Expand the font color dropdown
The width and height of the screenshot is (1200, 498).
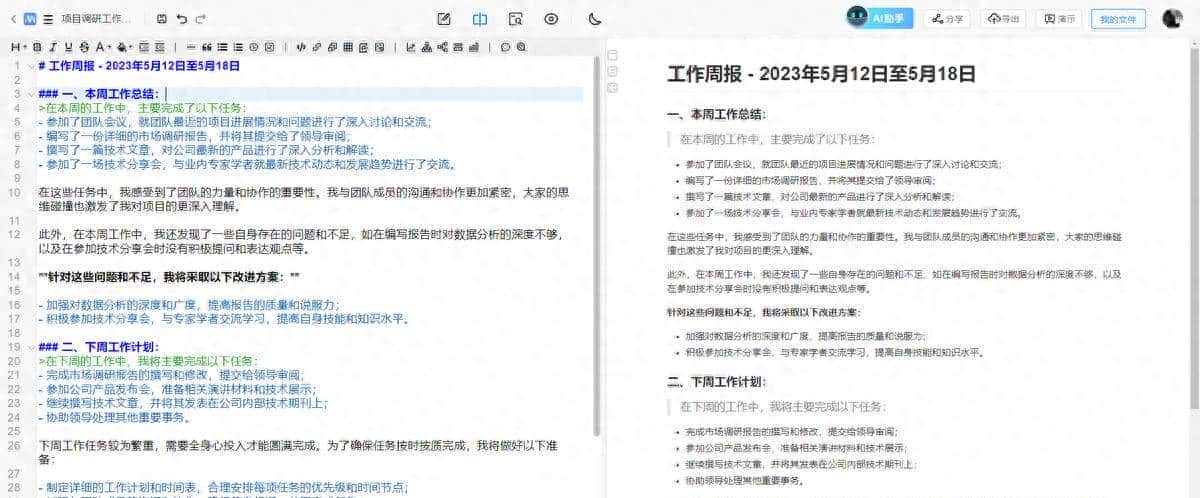click(x=102, y=47)
